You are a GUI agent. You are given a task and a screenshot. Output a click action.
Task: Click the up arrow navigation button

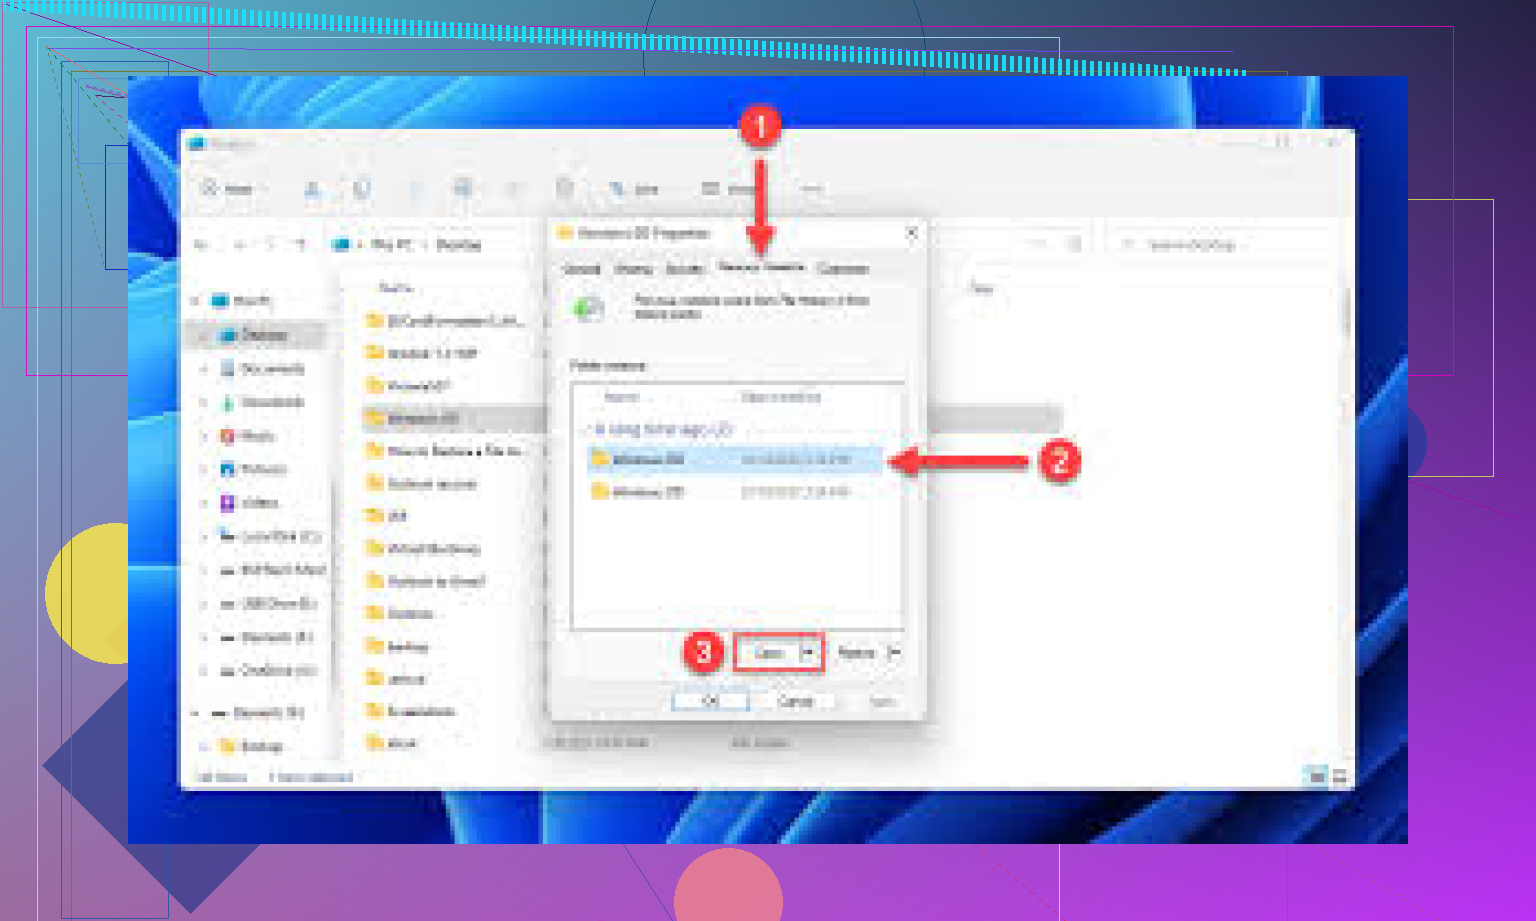(x=299, y=244)
